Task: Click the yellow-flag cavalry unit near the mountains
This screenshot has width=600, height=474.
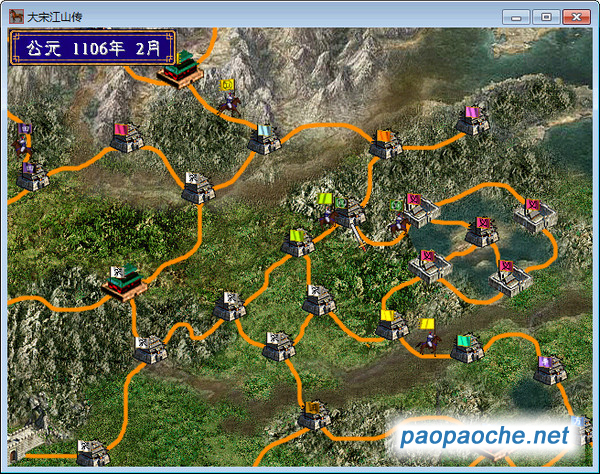Action: point(229,99)
